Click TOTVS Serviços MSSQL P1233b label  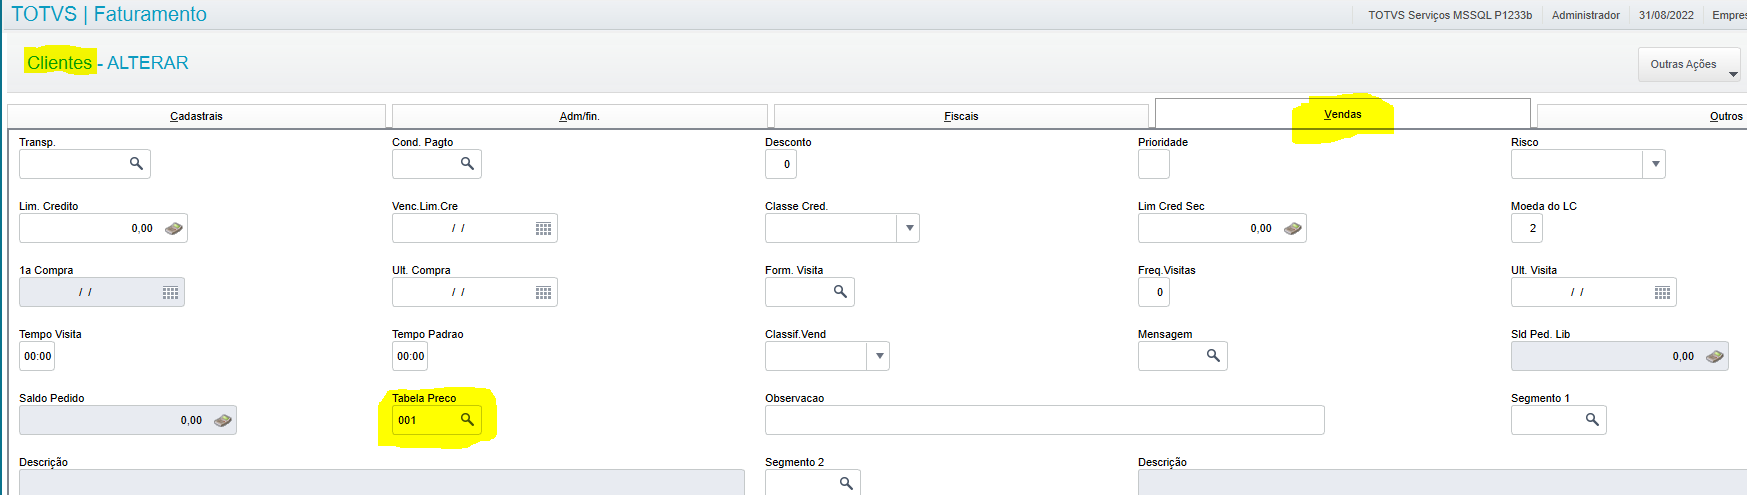coord(1450,15)
